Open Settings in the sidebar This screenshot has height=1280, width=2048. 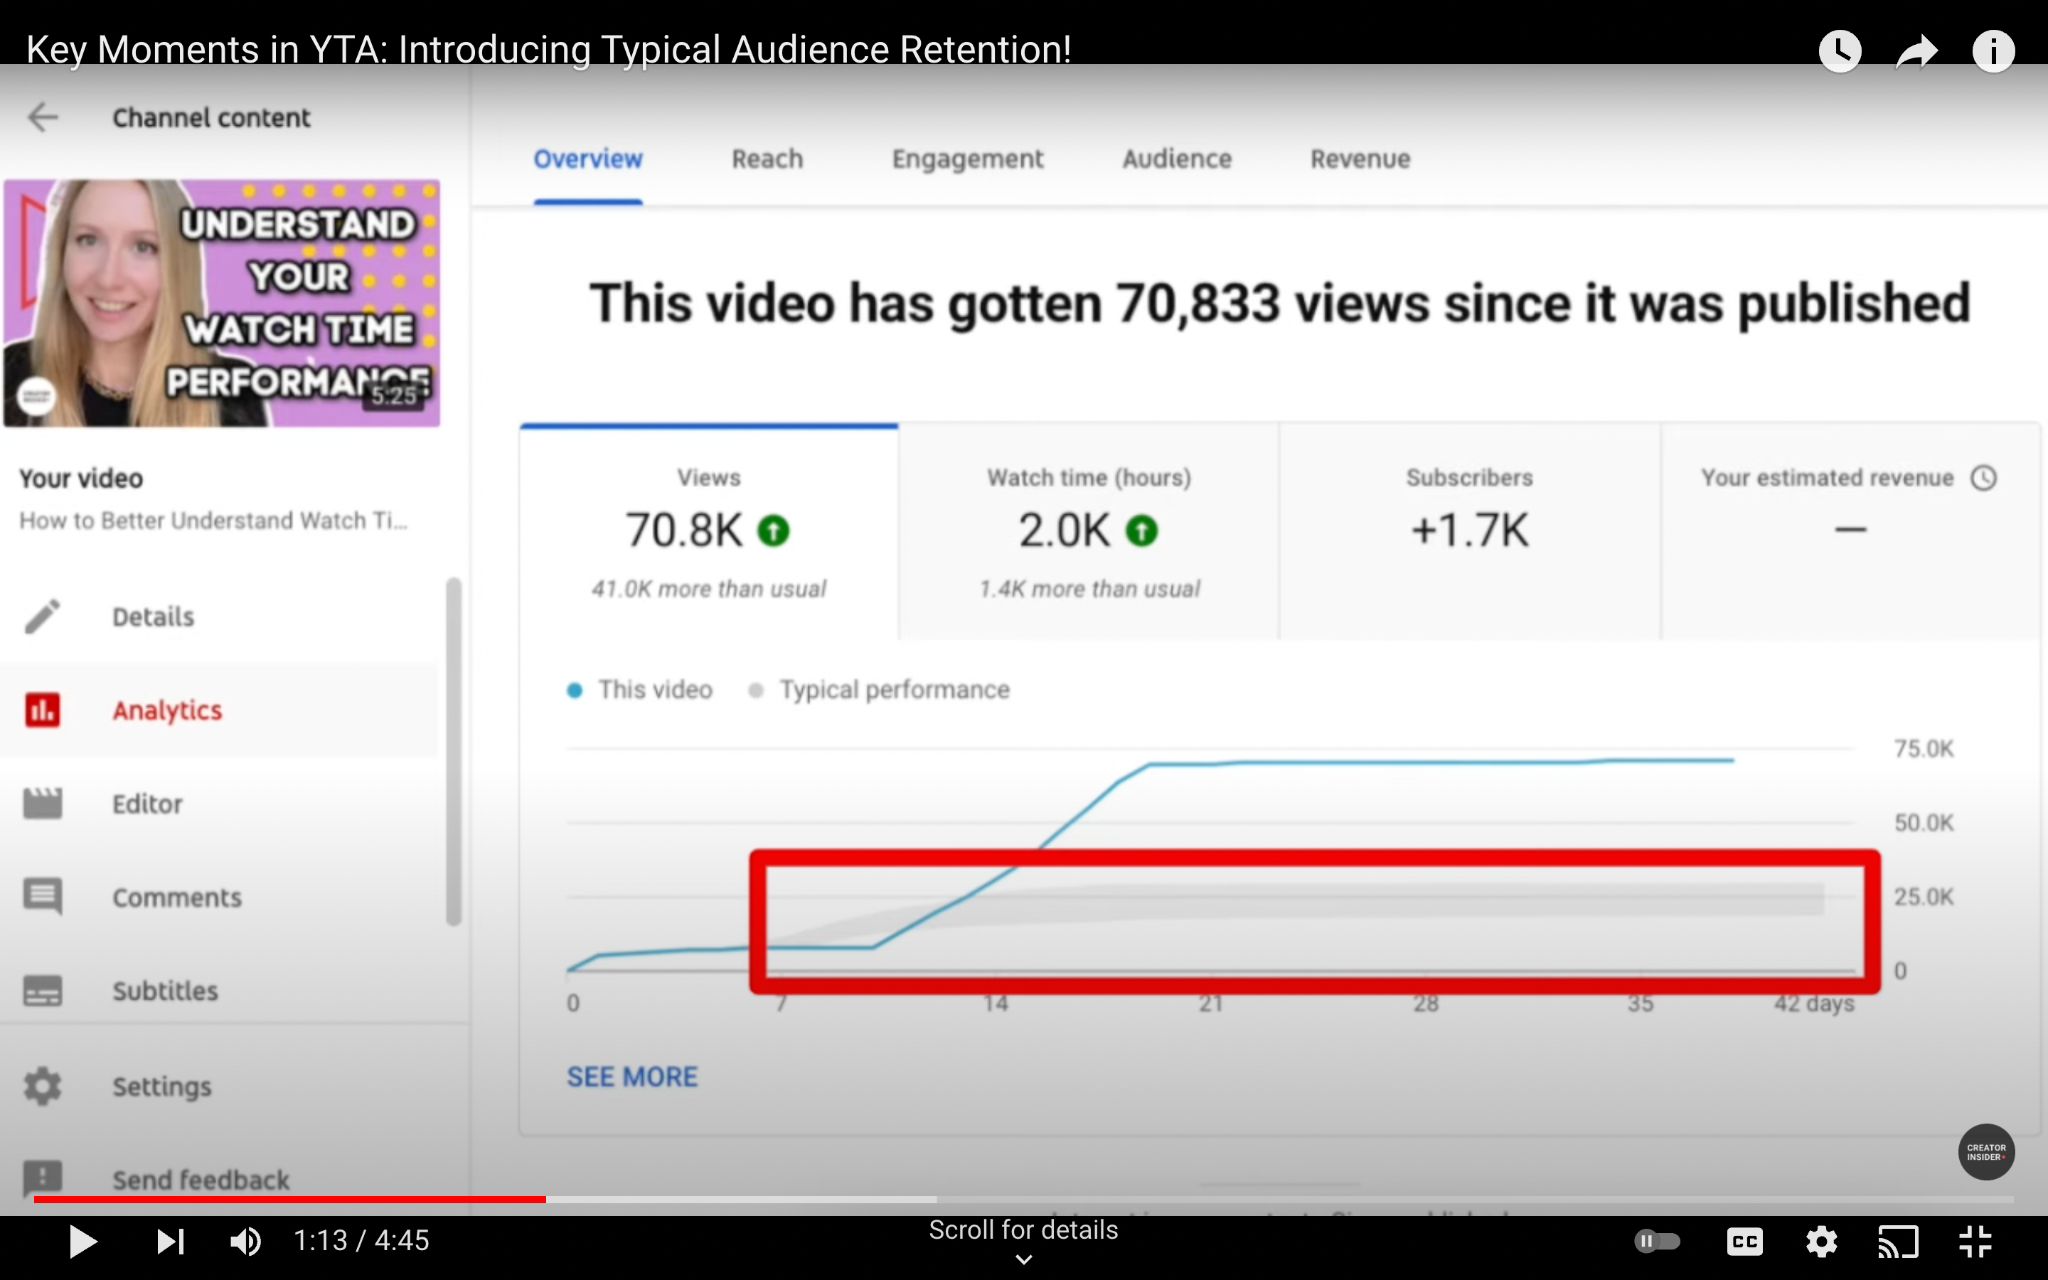click(162, 1086)
